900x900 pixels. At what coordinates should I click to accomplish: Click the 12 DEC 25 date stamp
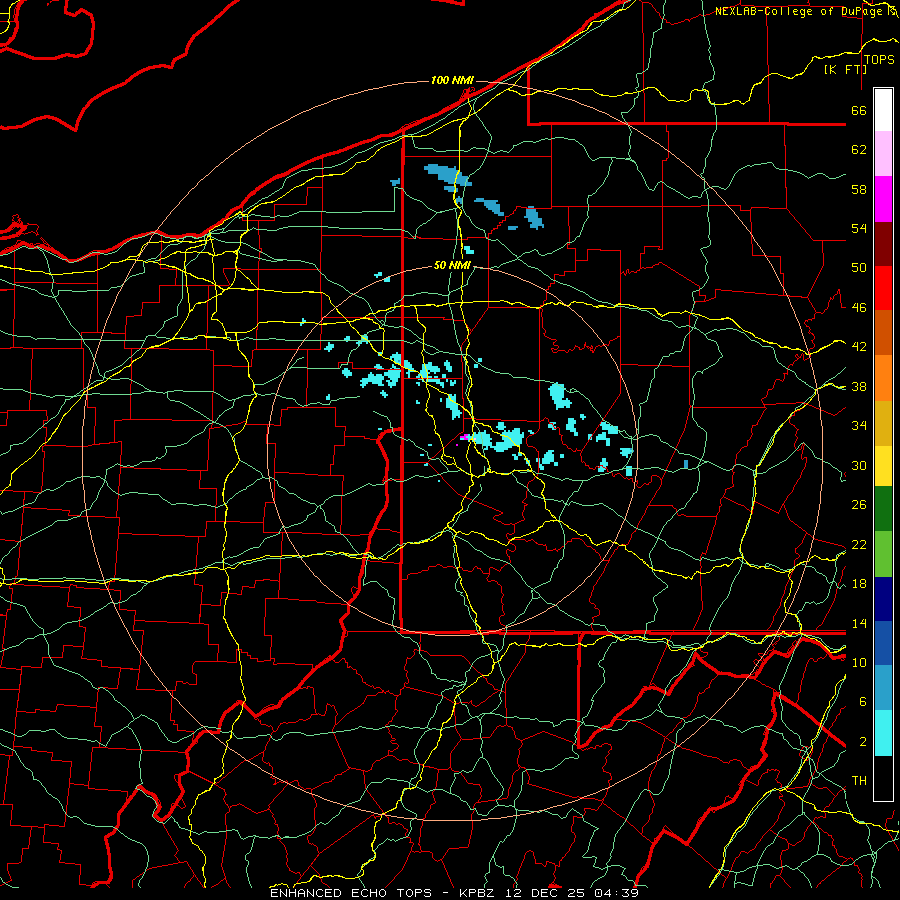(x=546, y=893)
